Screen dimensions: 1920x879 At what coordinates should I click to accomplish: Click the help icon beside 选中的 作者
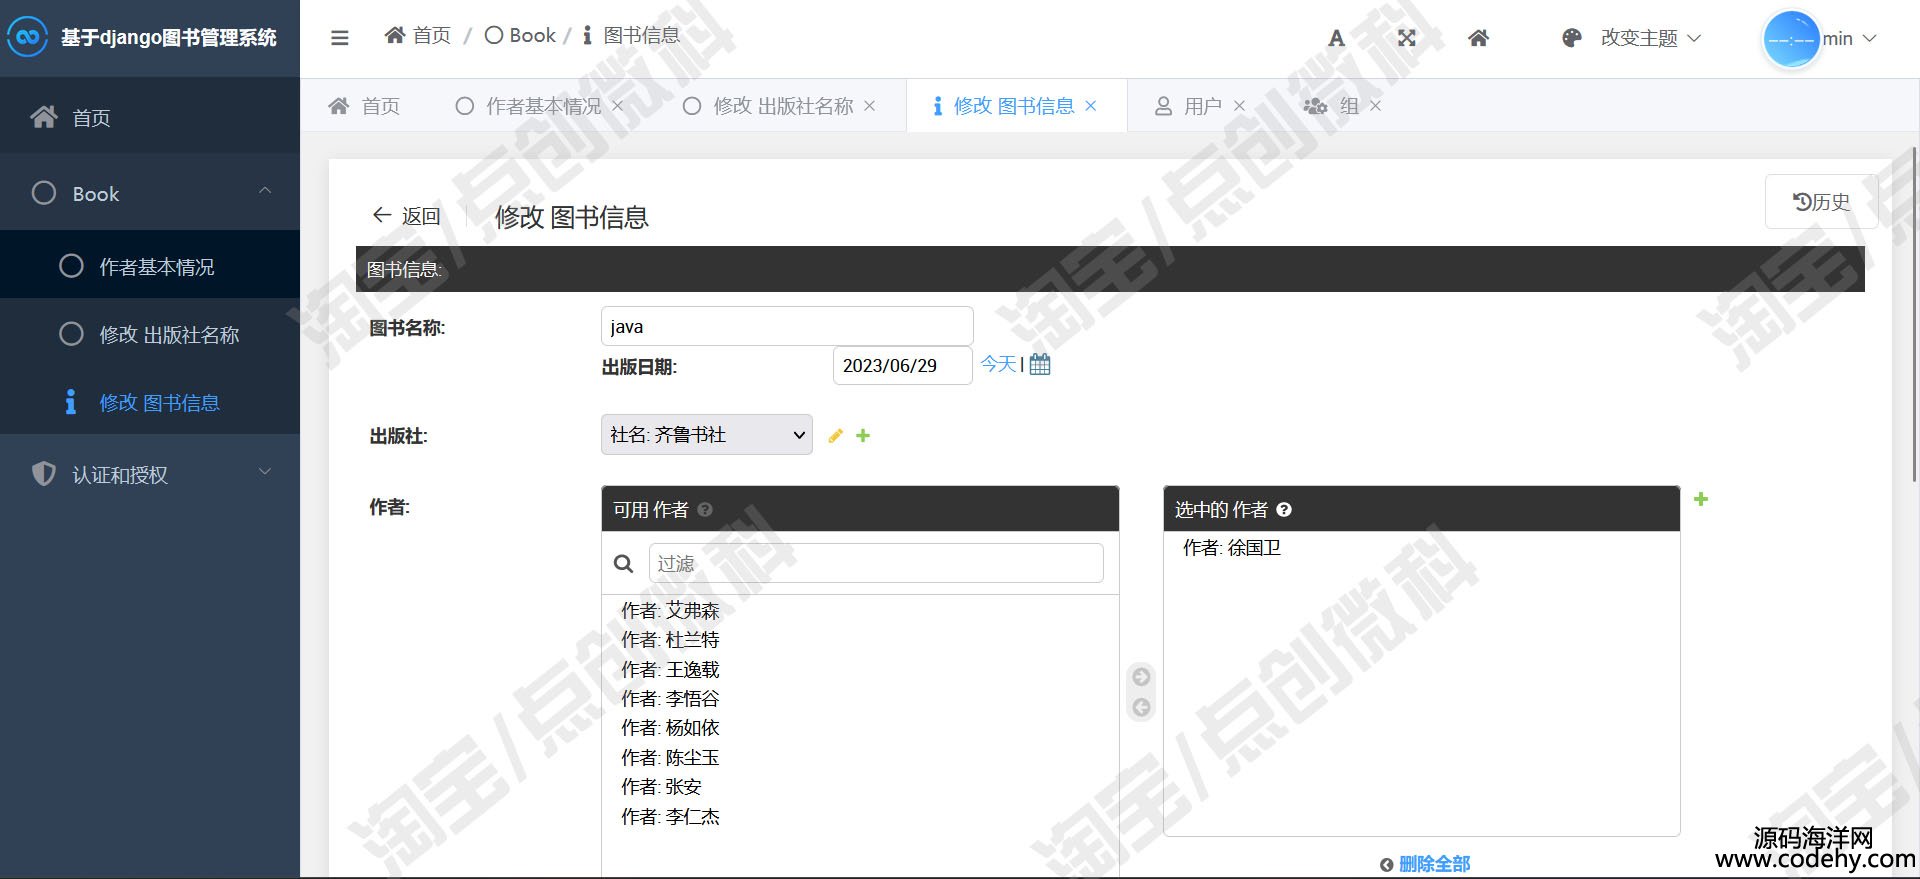[1284, 509]
